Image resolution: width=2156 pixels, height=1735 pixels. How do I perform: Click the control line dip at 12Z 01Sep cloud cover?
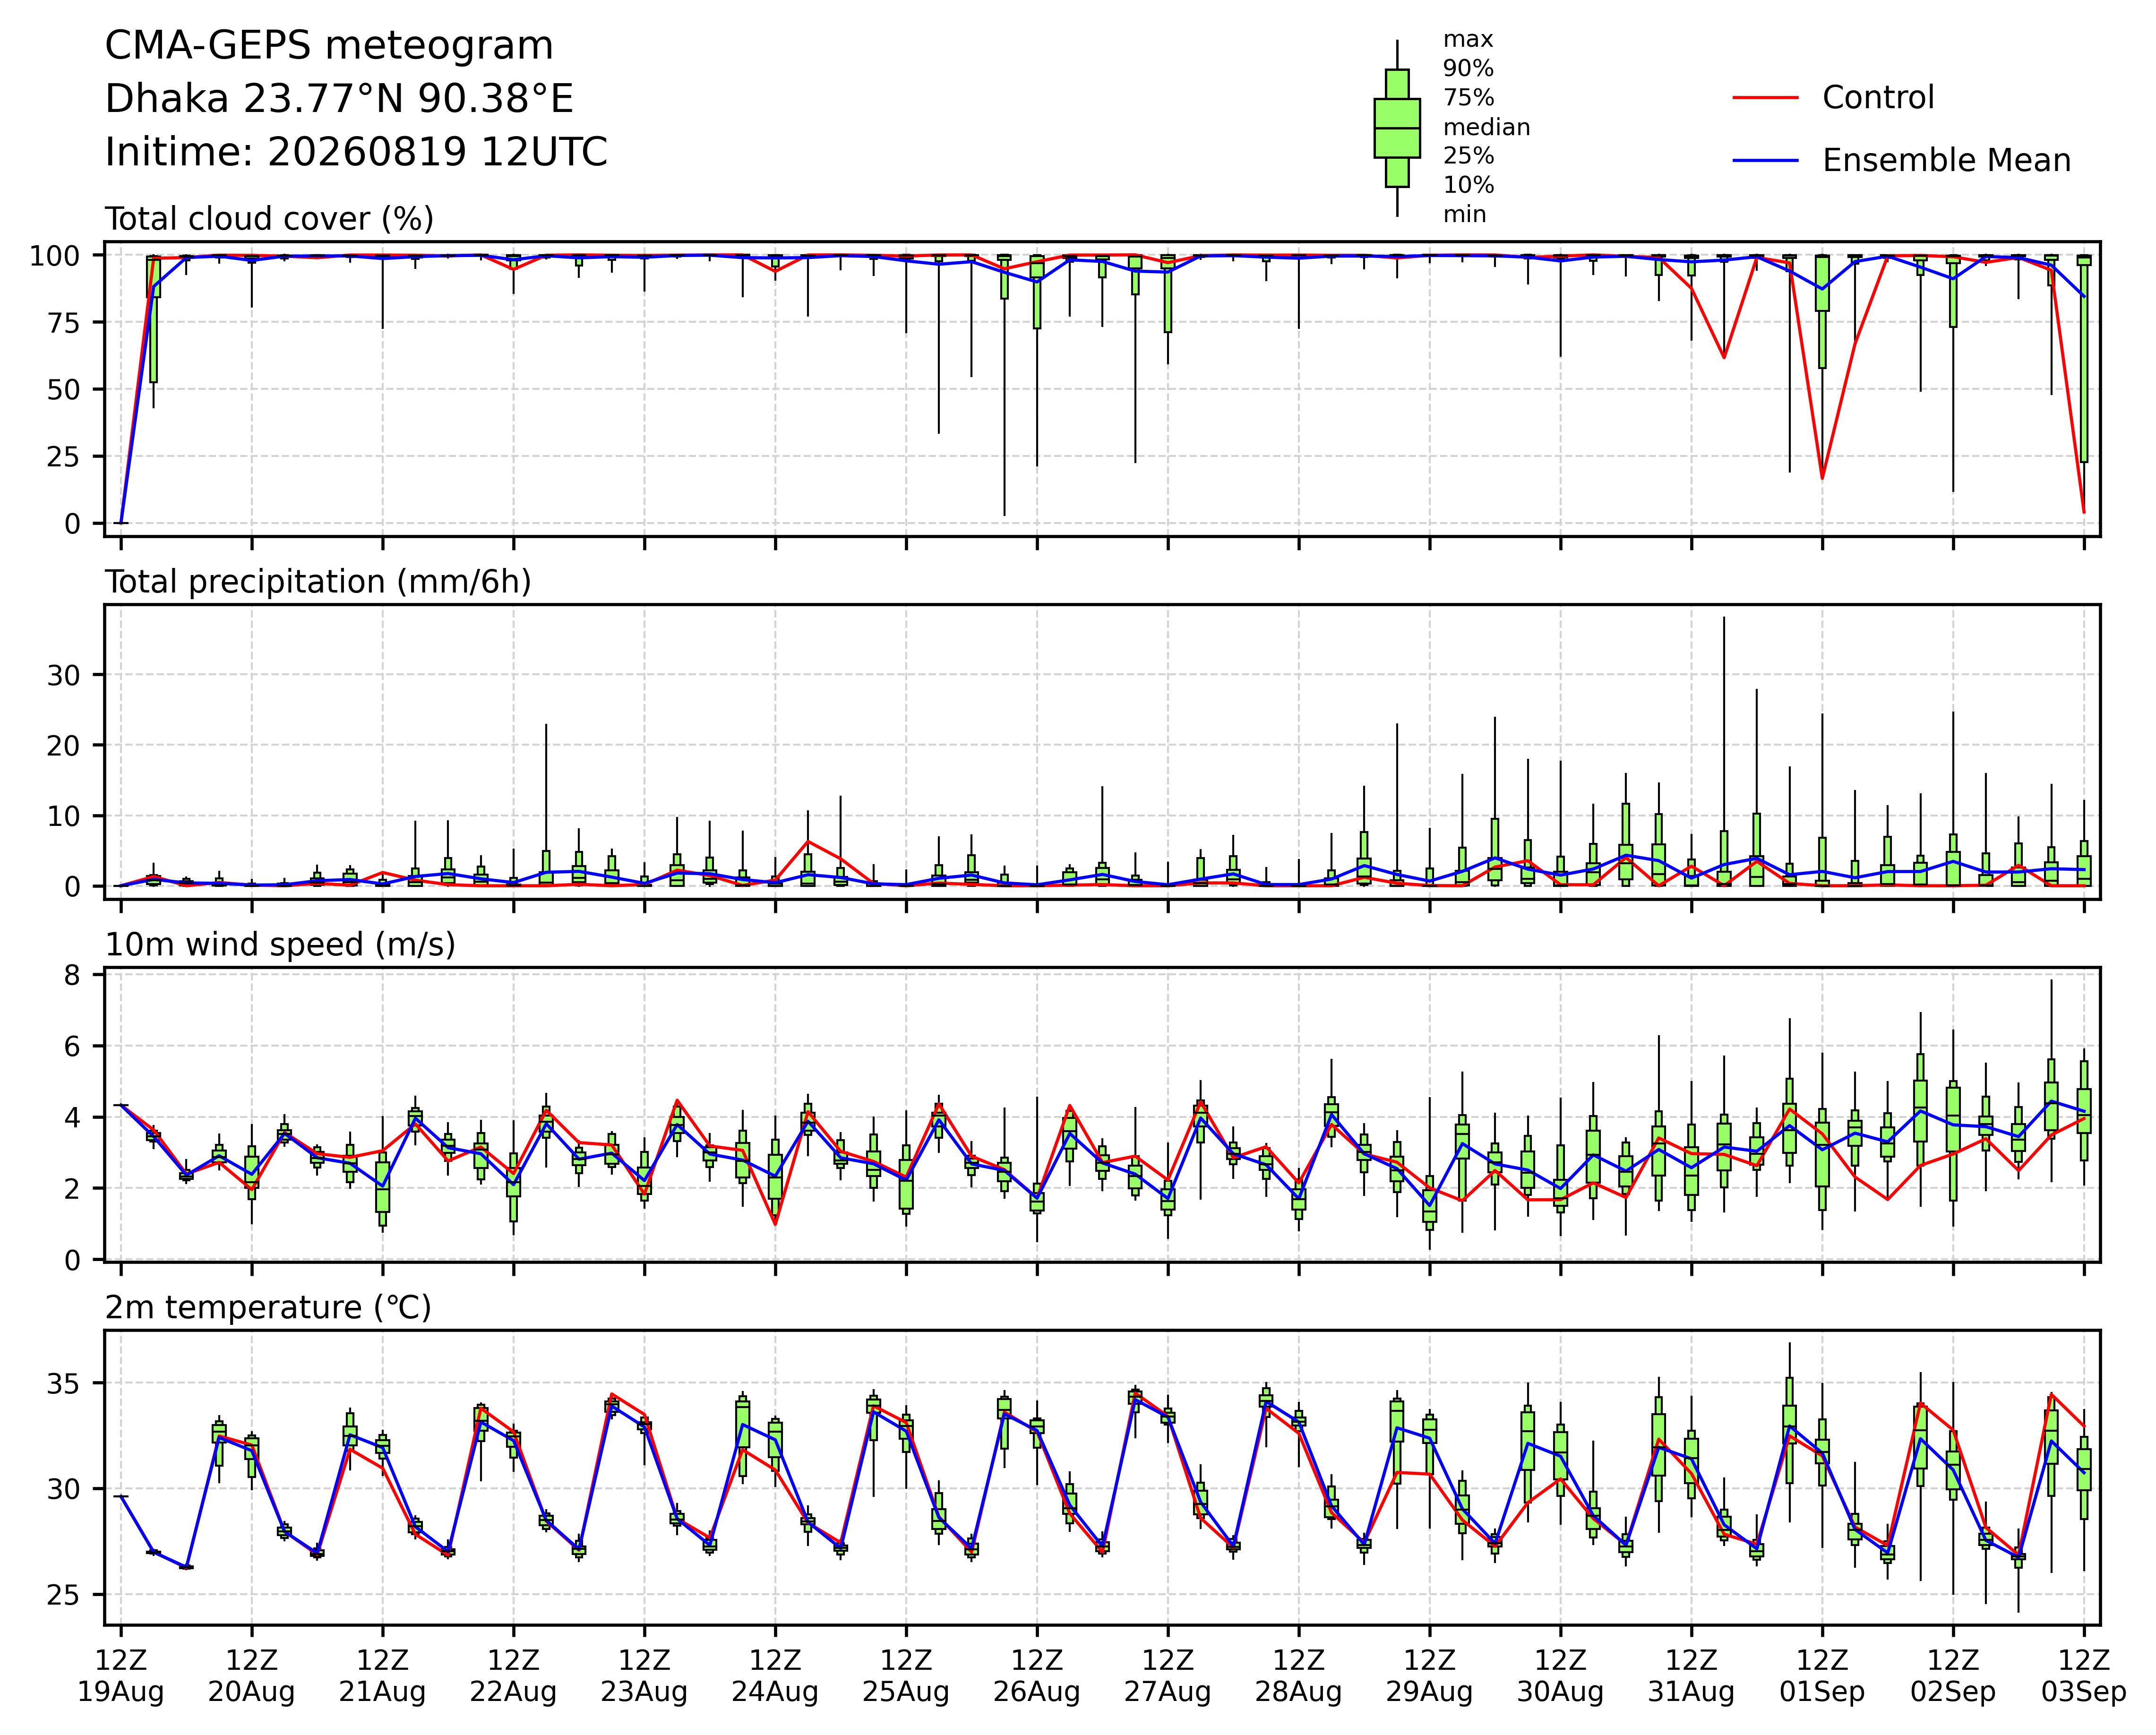click(1822, 478)
